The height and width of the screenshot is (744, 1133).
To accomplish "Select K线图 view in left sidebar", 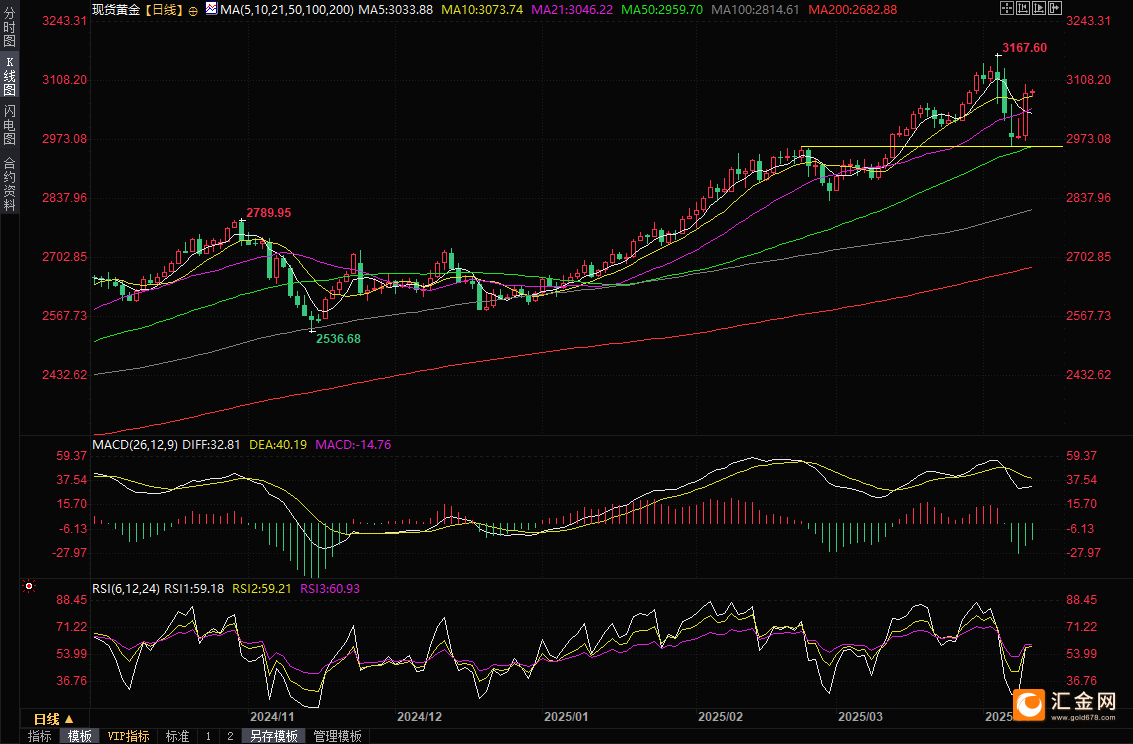I will click(x=9, y=76).
